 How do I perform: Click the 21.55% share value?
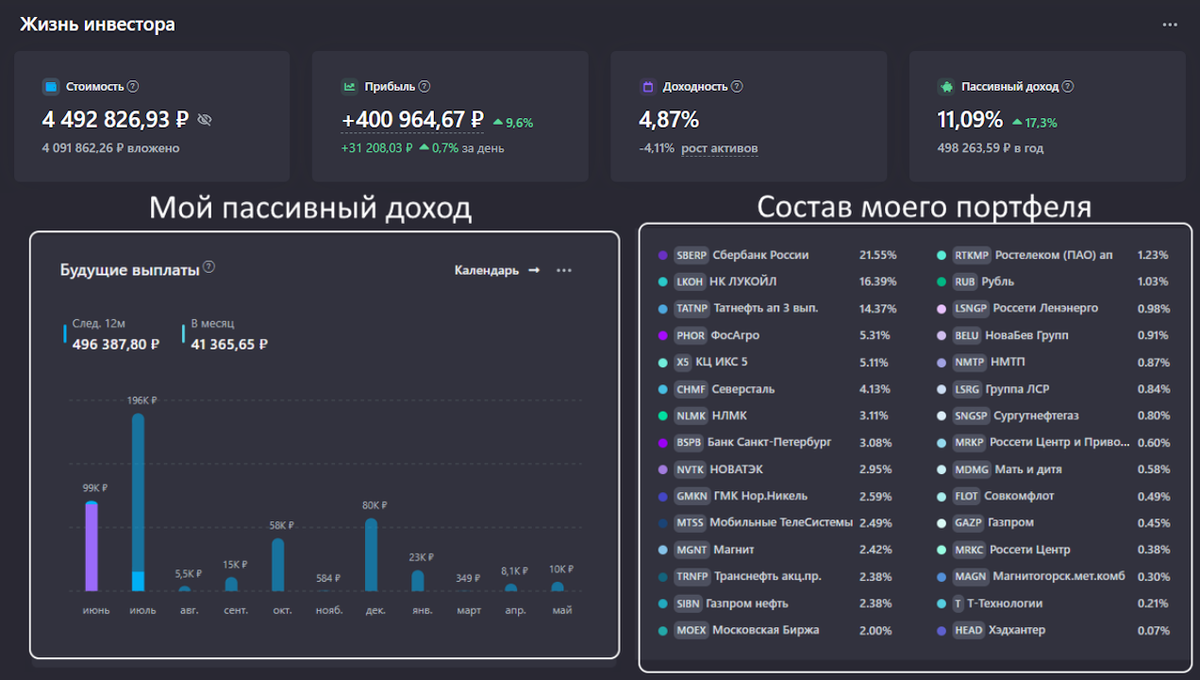click(878, 255)
